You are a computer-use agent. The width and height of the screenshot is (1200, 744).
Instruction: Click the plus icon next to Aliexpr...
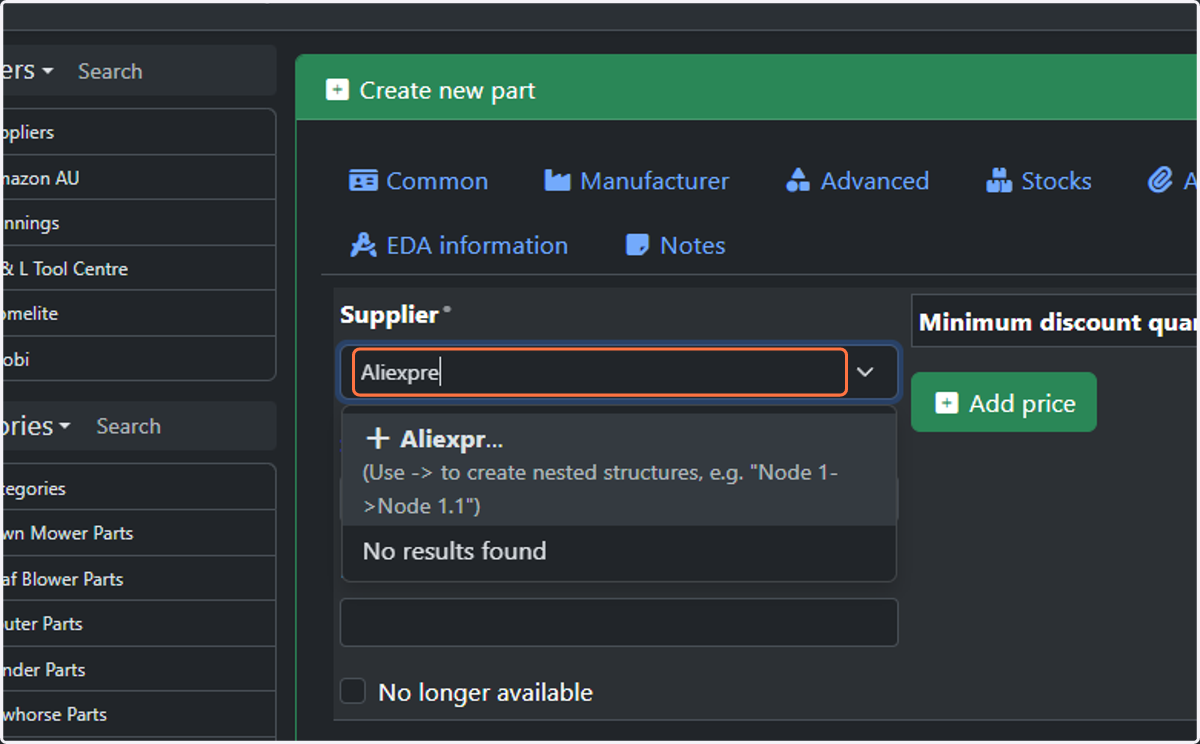pyautogui.click(x=377, y=439)
